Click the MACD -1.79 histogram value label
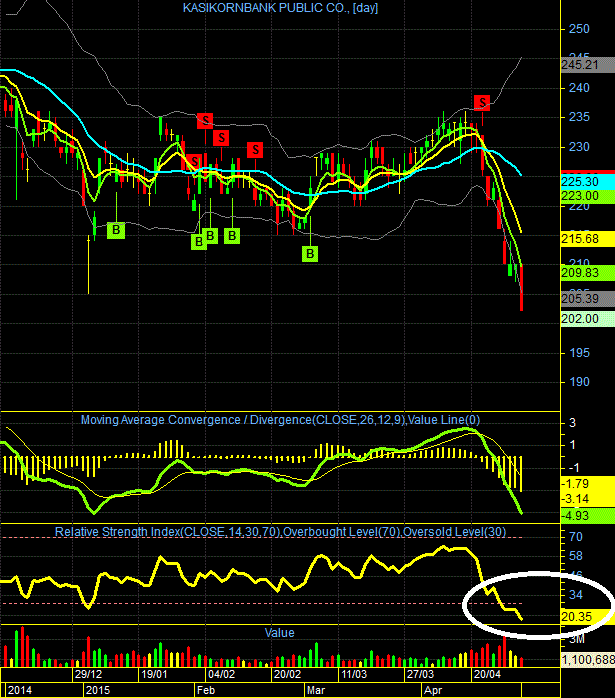615x698 pixels. 587,484
